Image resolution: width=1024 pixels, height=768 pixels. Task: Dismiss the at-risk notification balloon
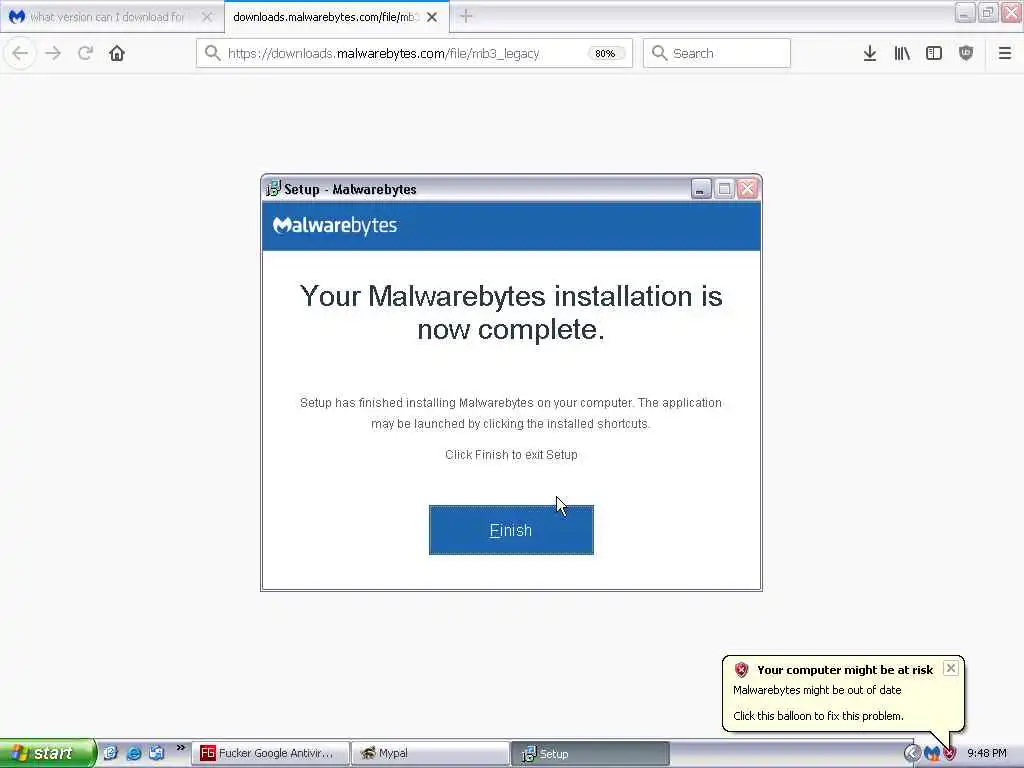(x=951, y=668)
